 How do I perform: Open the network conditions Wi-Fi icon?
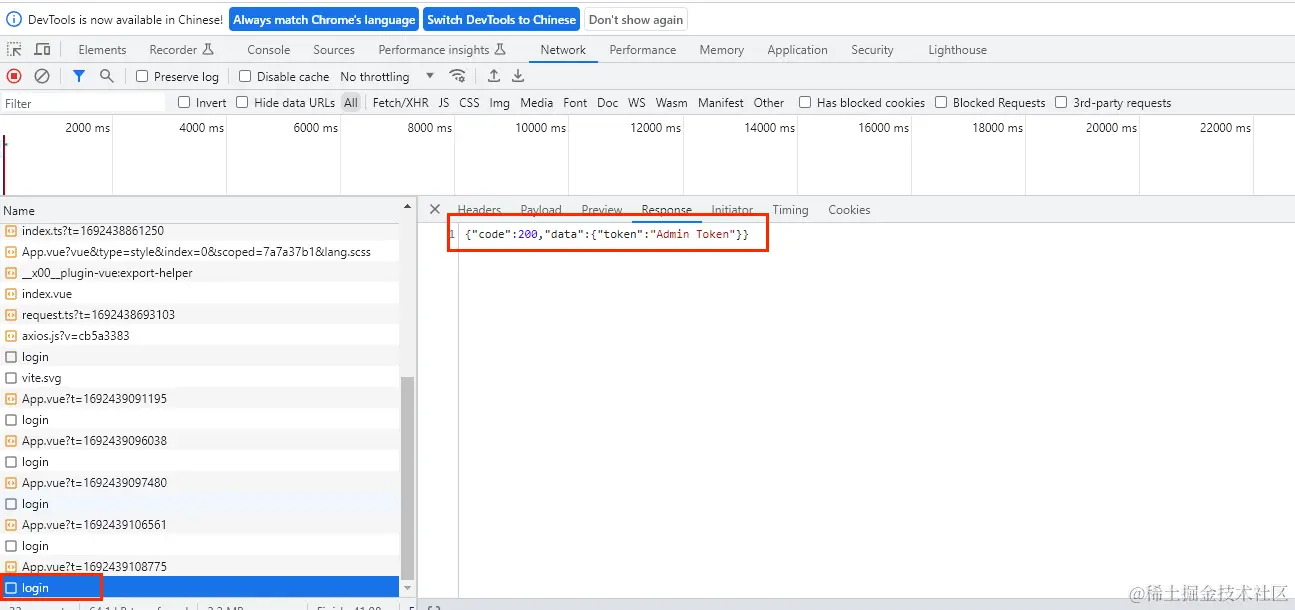pos(457,76)
